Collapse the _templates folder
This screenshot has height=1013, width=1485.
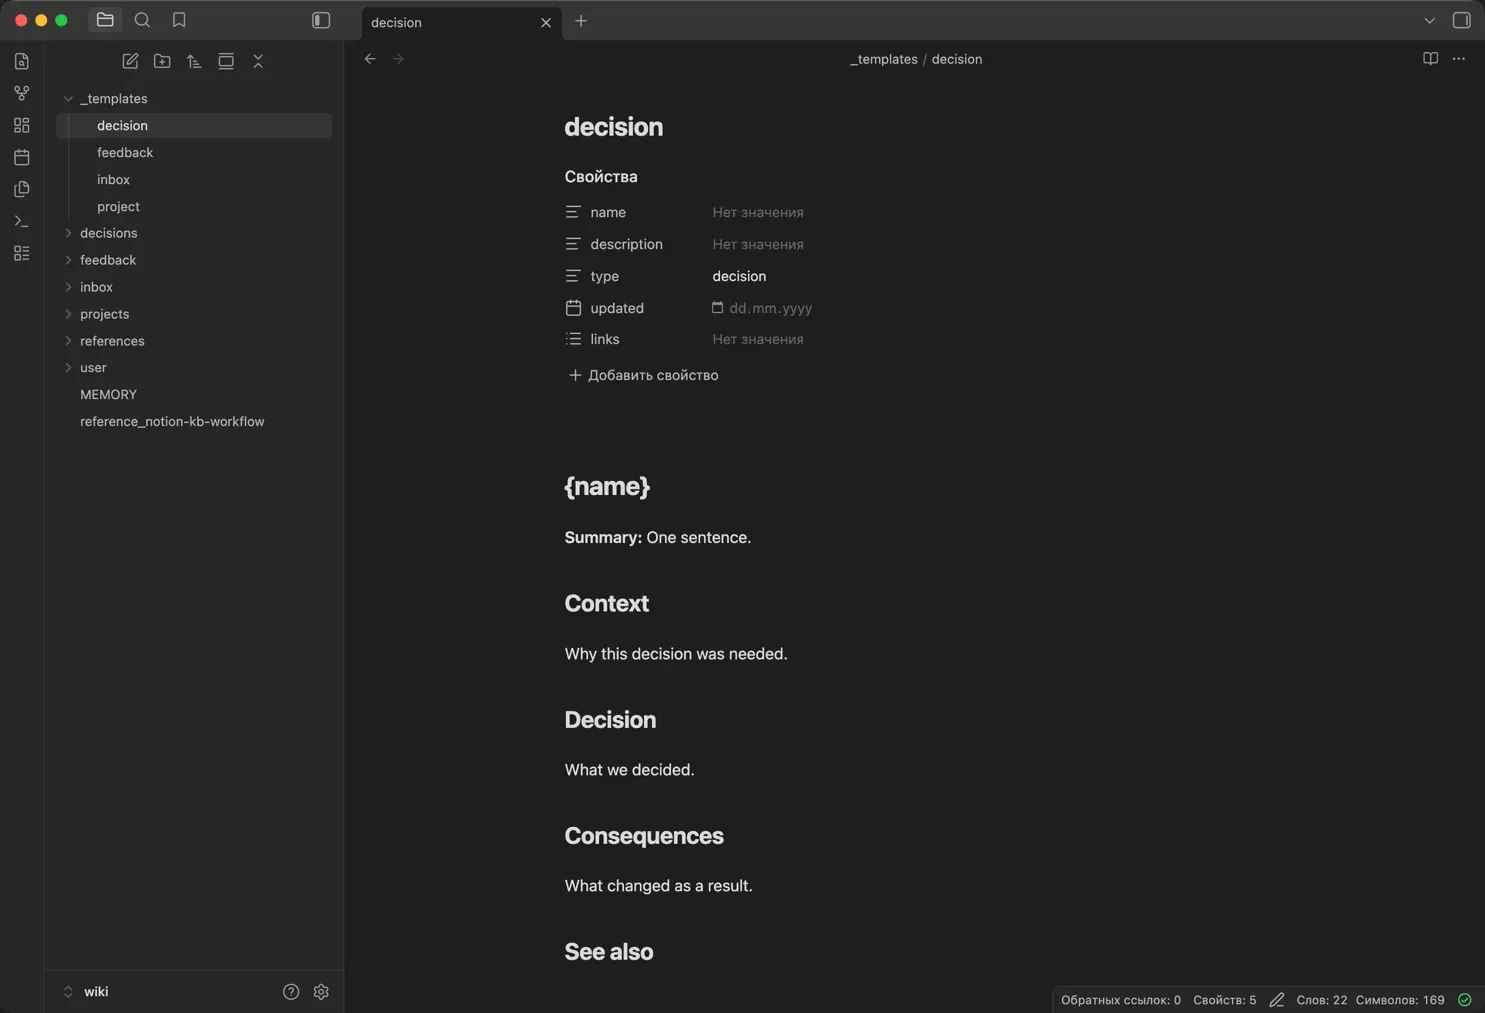click(68, 99)
